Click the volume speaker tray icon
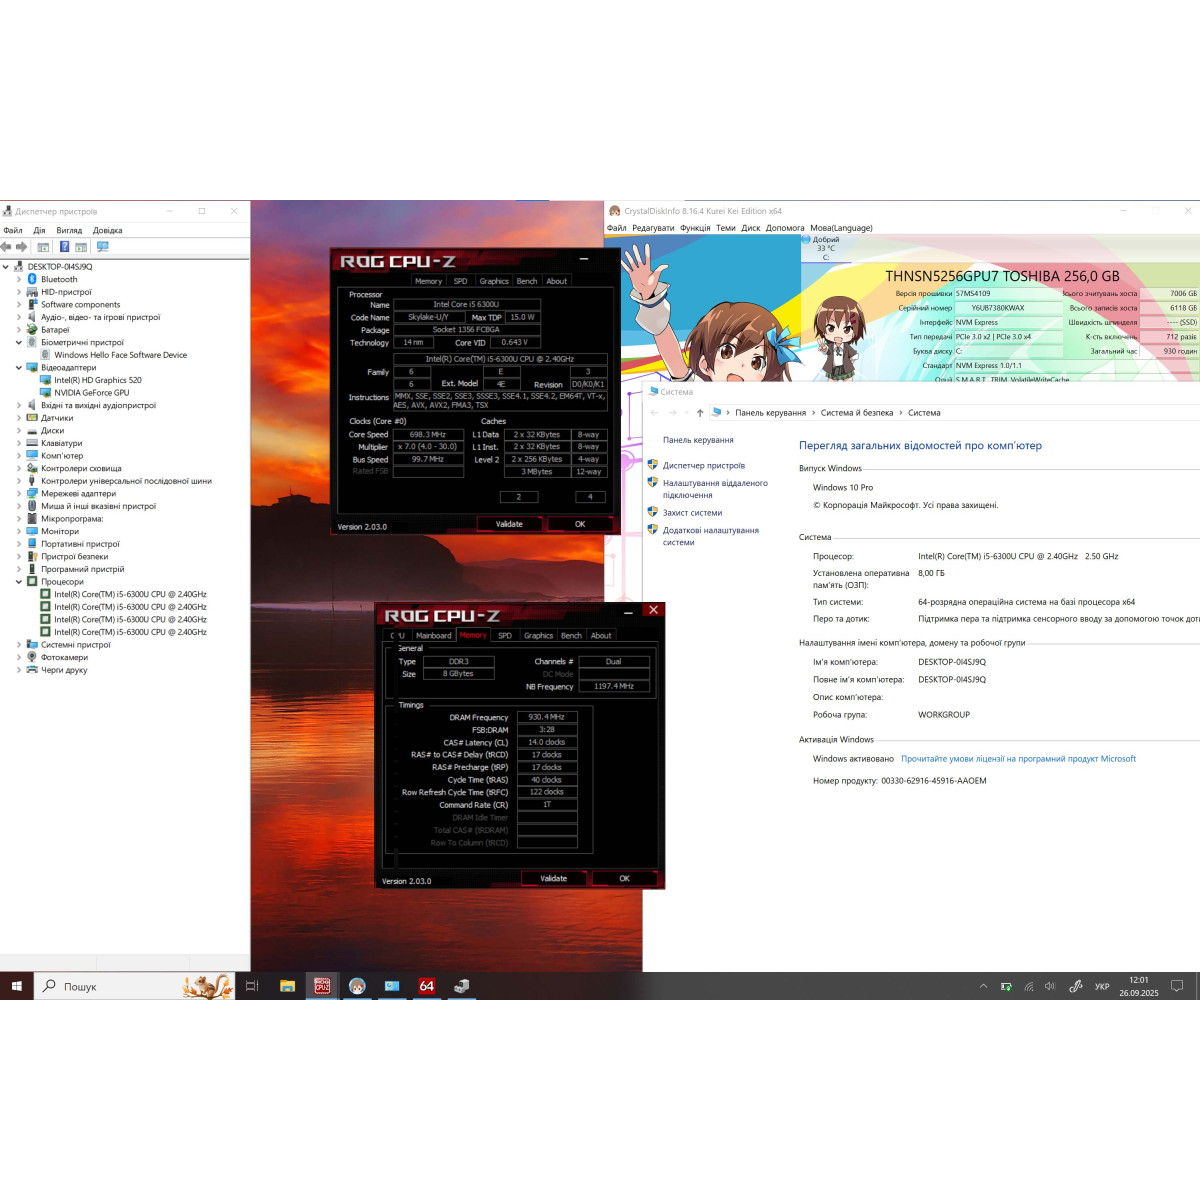The width and height of the screenshot is (1200, 1200). [x=1050, y=986]
